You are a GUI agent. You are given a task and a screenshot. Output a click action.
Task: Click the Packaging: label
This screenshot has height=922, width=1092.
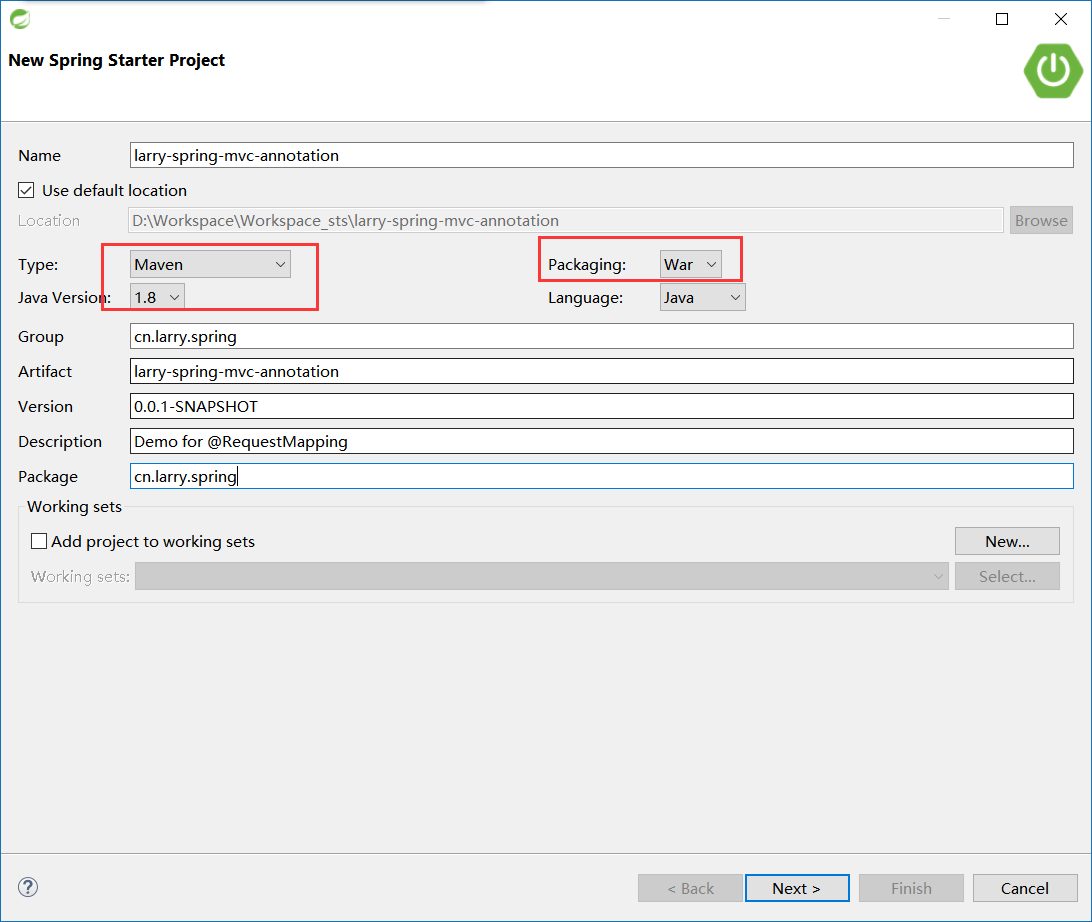tap(587, 265)
